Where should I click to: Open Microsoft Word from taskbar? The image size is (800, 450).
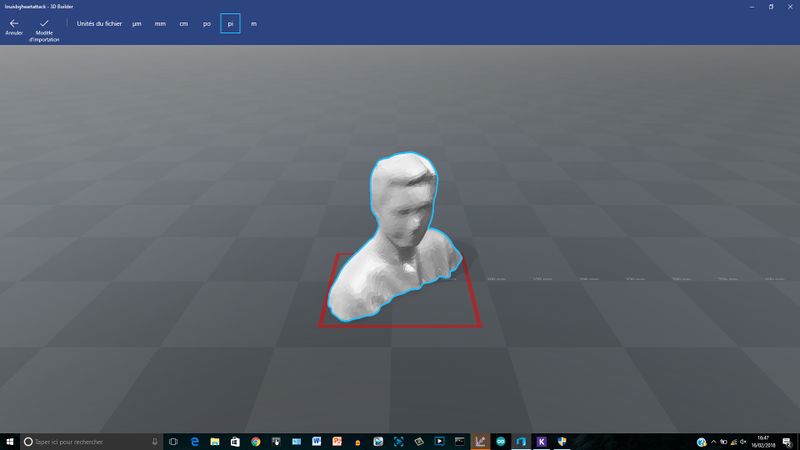click(x=317, y=441)
